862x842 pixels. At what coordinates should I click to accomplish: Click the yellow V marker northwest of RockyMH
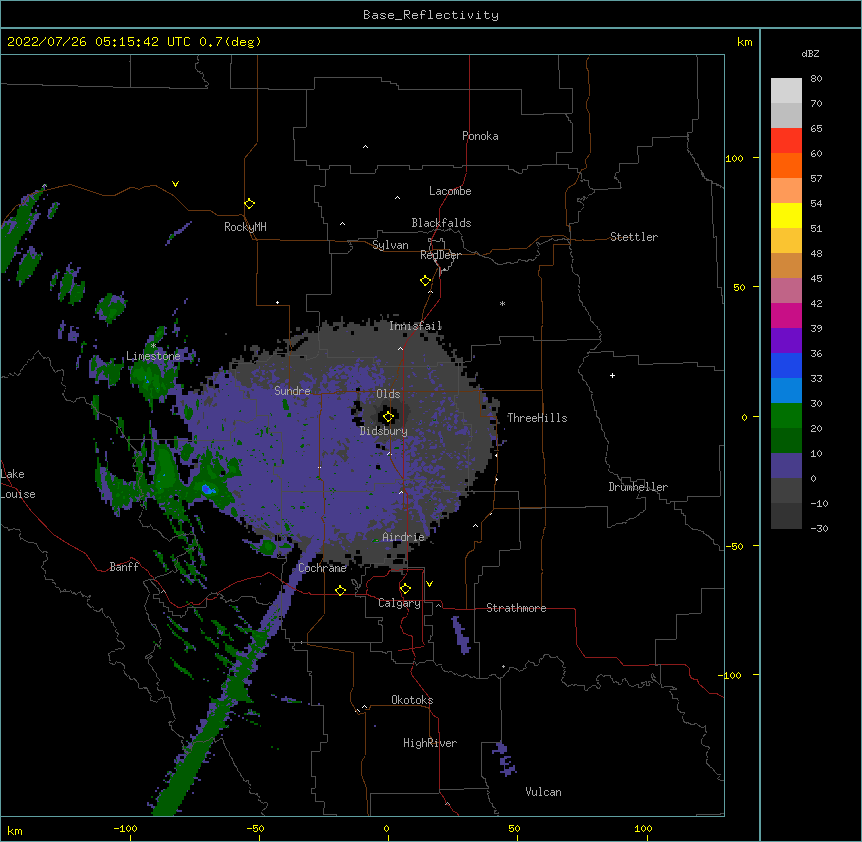175,184
